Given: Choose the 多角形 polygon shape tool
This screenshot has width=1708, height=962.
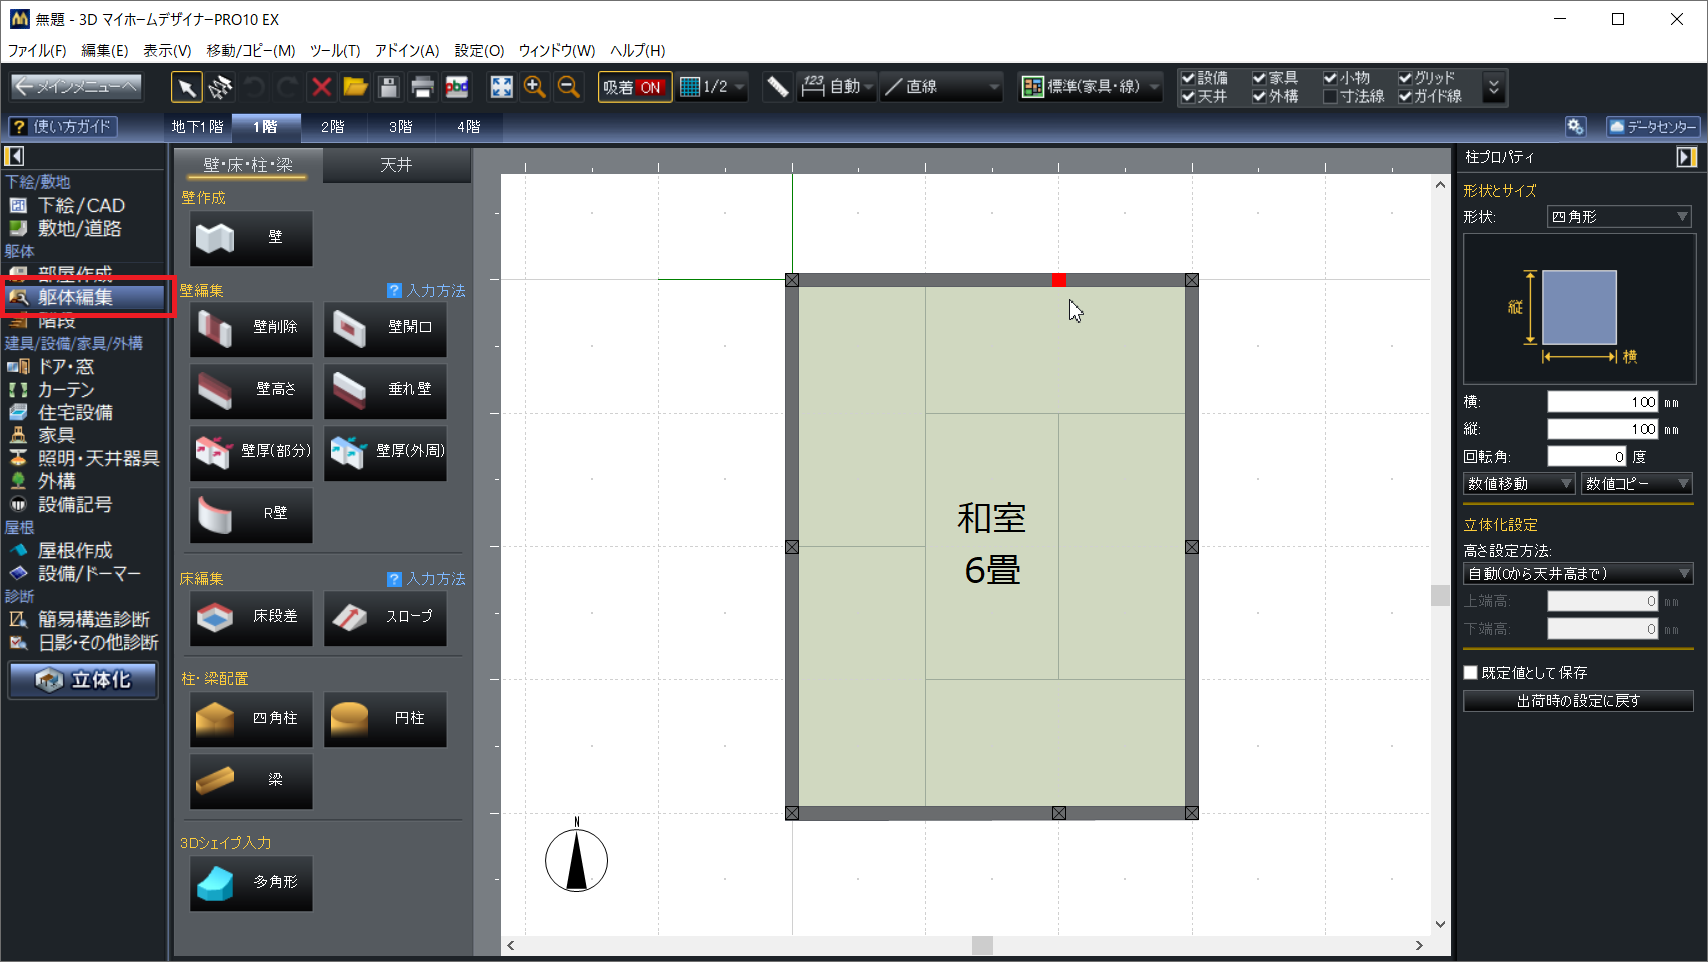Looking at the screenshot, I should click(x=251, y=883).
